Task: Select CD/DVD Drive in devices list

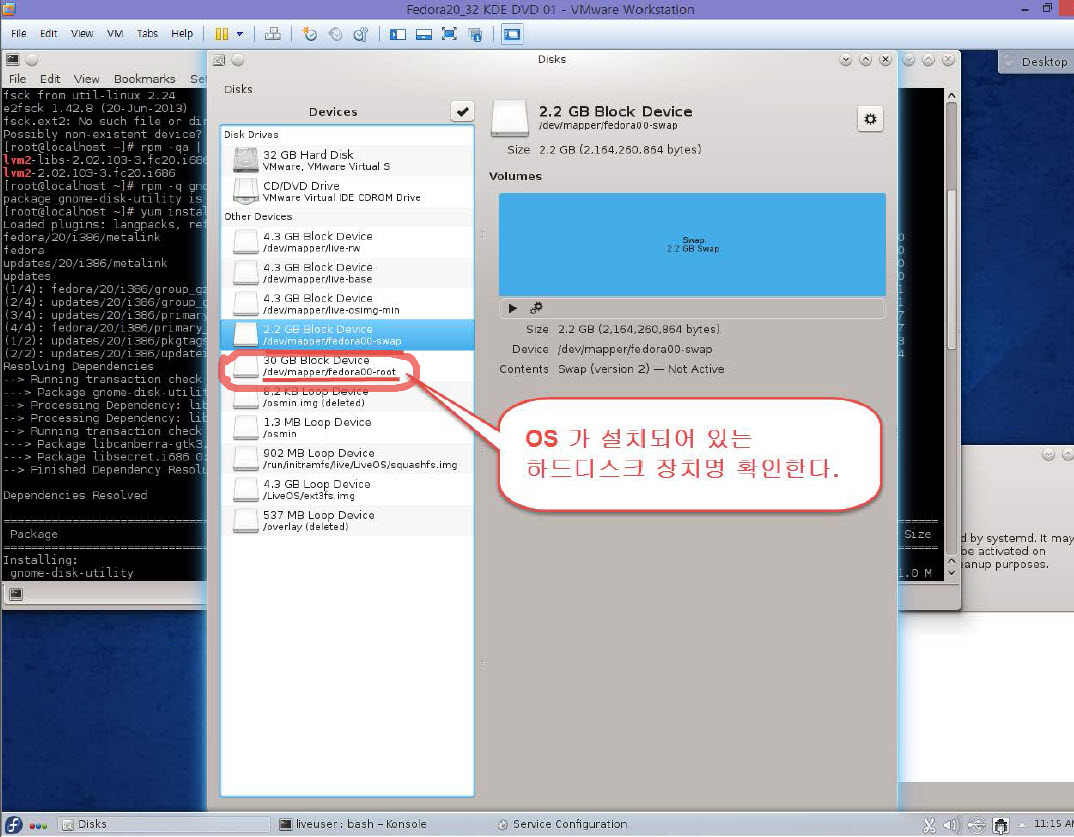Action: [x=347, y=191]
